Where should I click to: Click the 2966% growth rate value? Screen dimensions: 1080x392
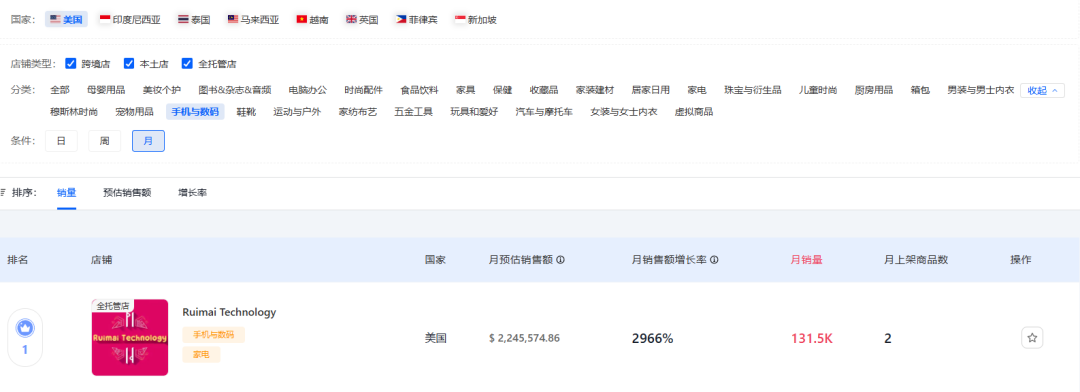[x=652, y=338]
